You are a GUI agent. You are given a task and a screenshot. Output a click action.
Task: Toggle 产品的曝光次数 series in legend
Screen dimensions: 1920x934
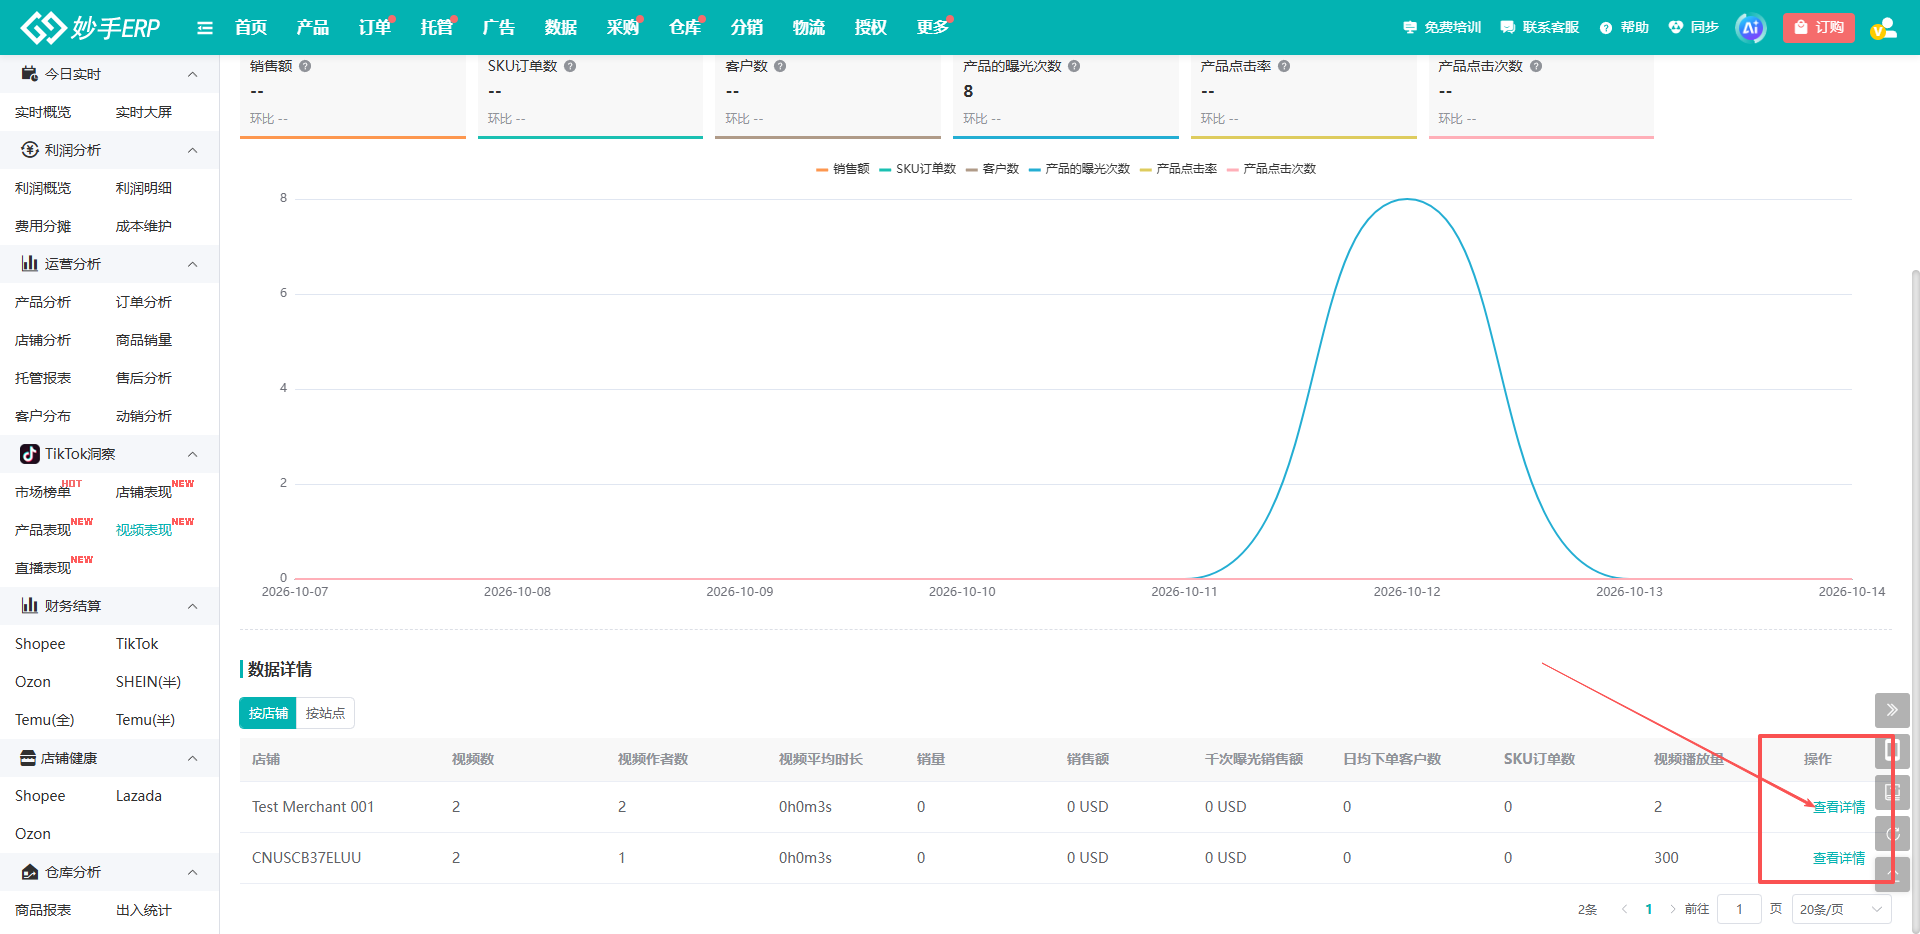pyautogui.click(x=1079, y=169)
